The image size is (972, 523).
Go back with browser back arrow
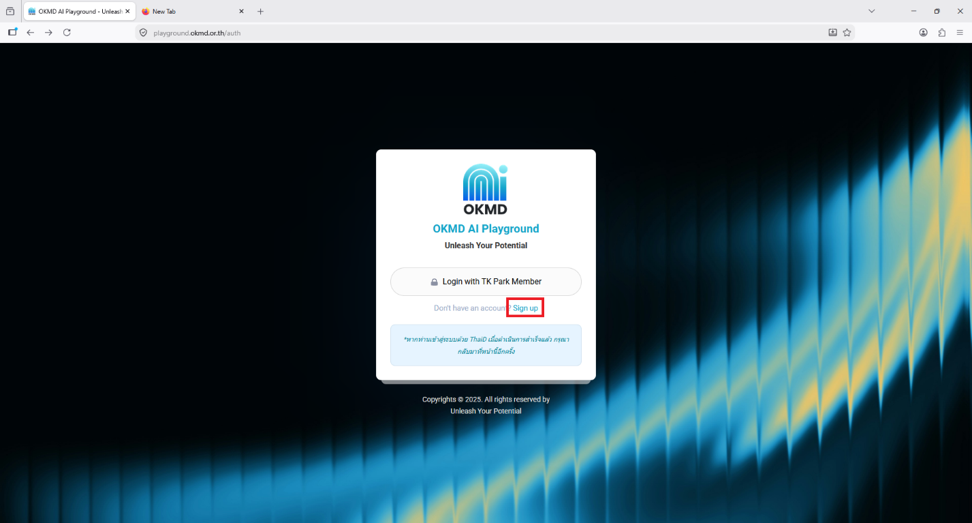click(30, 32)
